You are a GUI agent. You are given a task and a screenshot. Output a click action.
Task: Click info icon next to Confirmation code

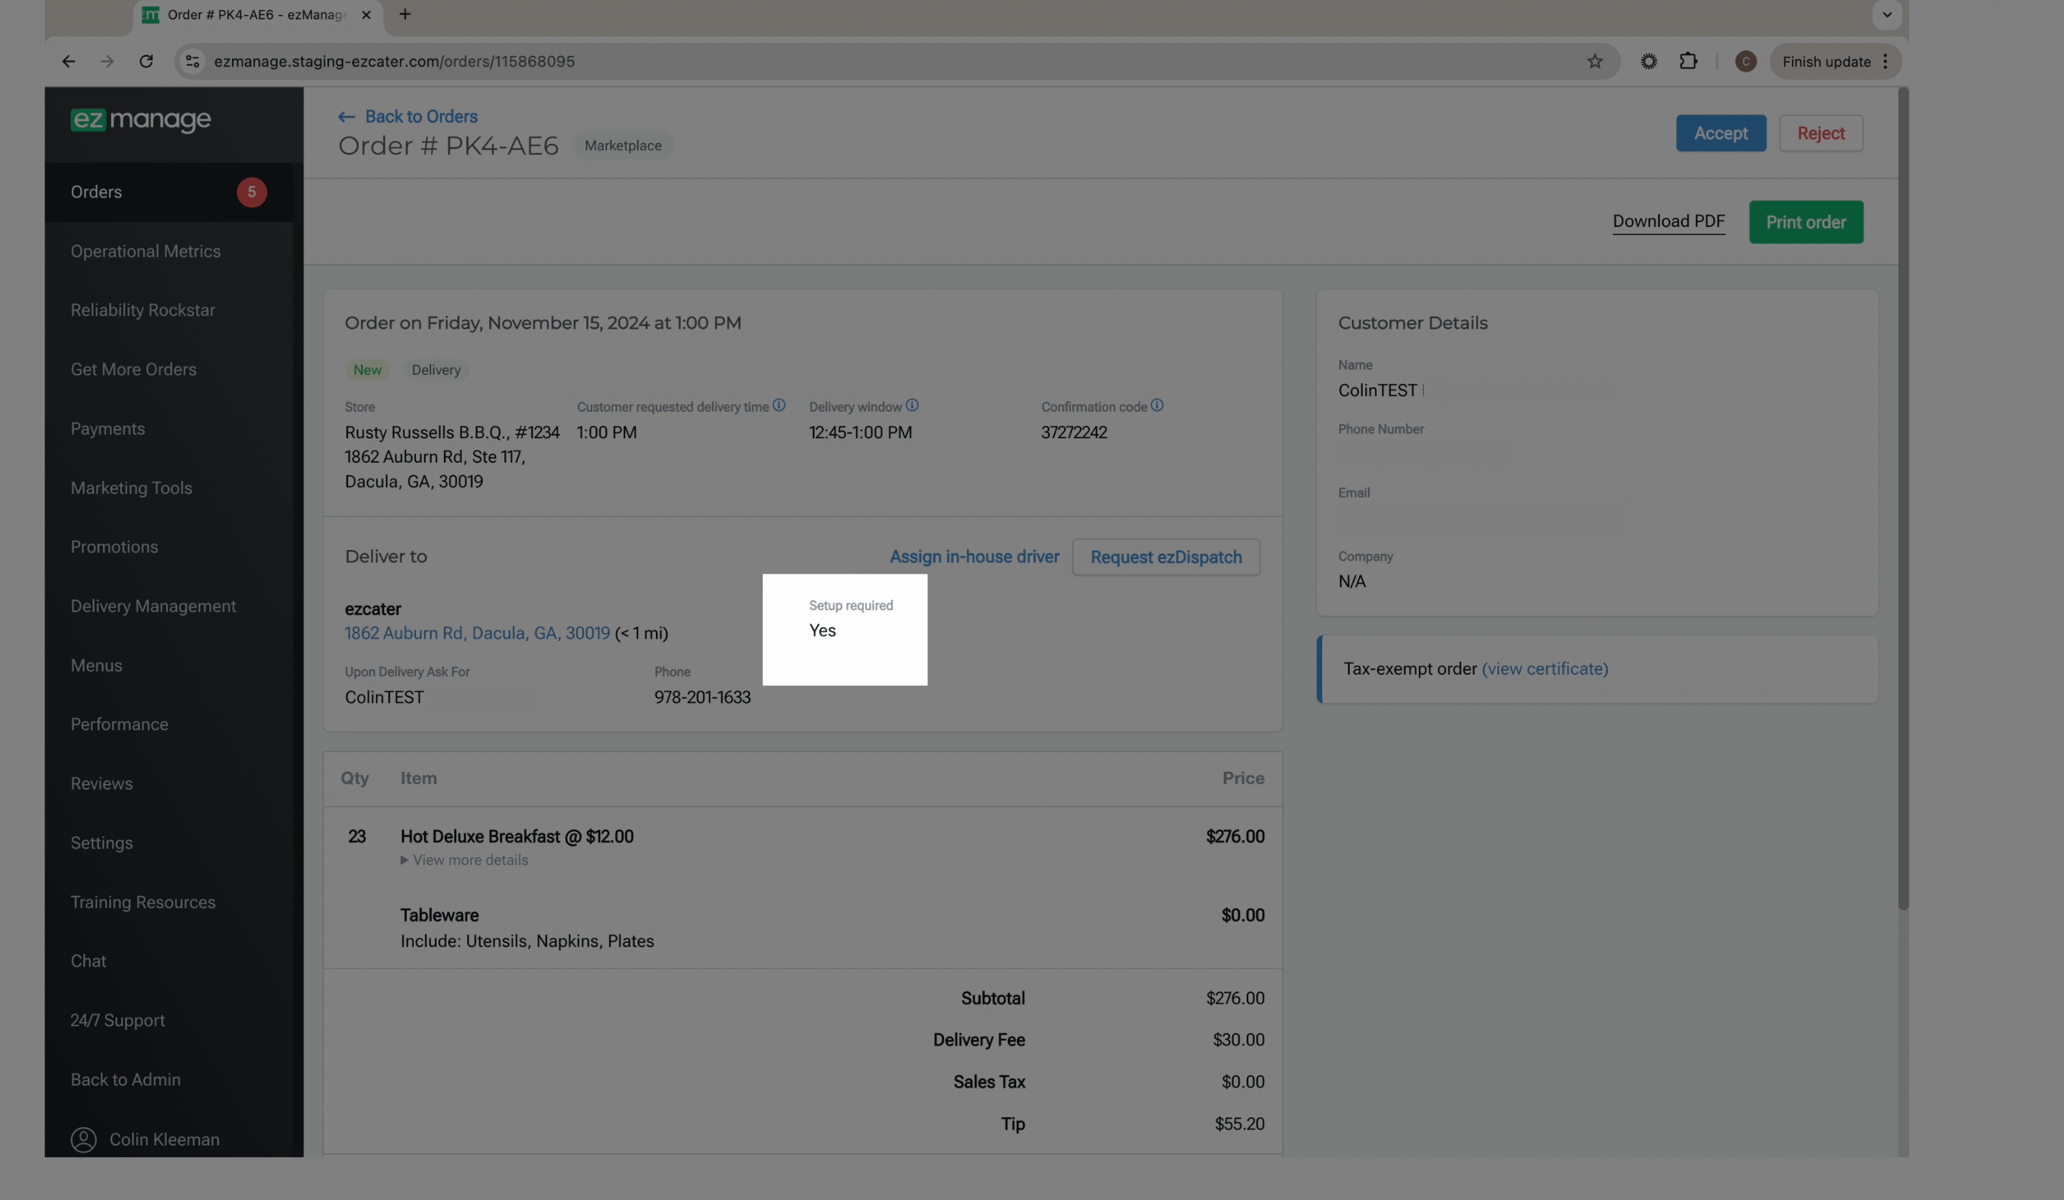click(1157, 406)
